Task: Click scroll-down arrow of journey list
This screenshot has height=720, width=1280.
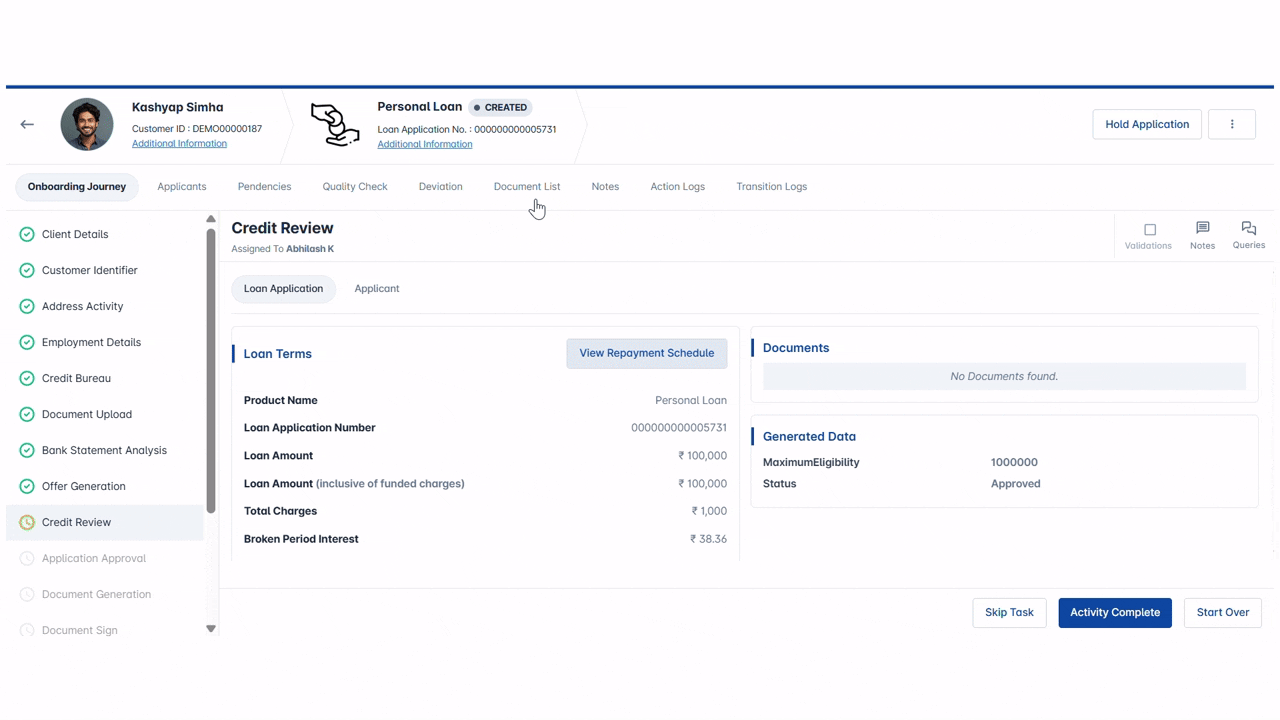Action: [x=211, y=629]
